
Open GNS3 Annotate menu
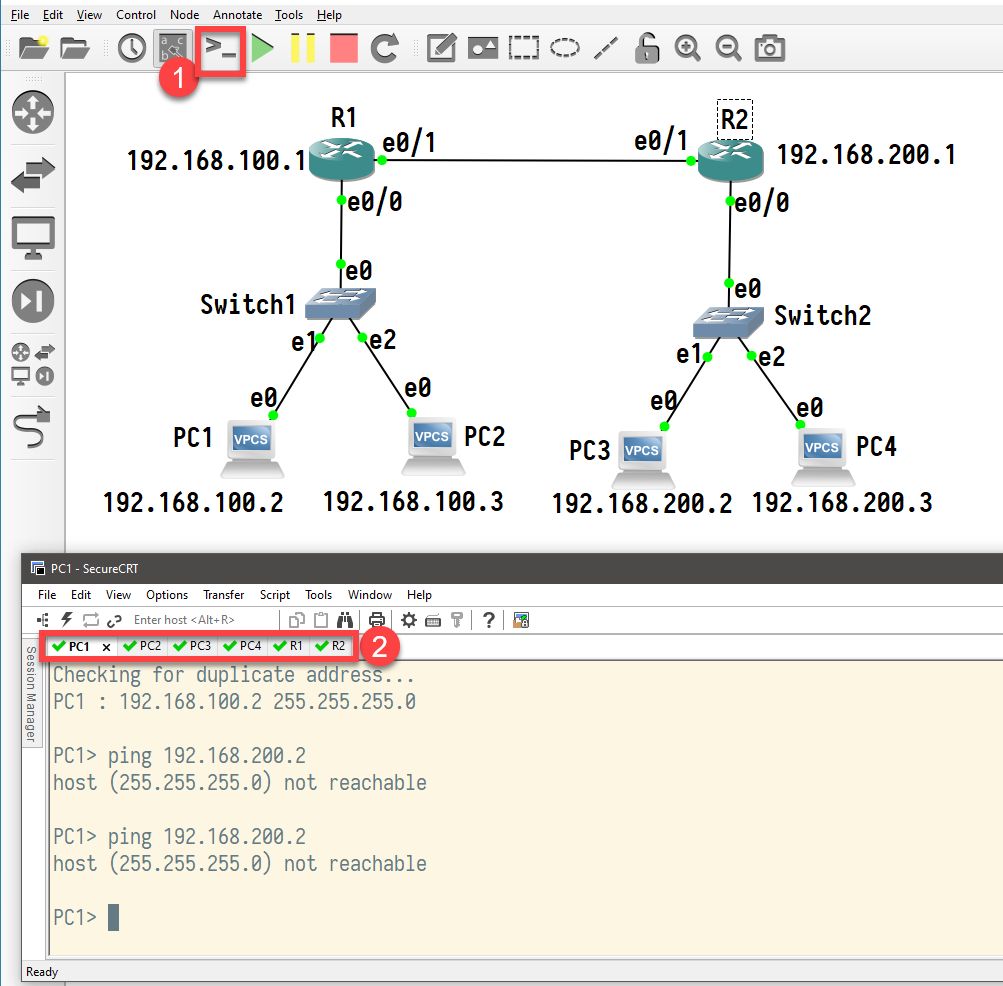[237, 15]
